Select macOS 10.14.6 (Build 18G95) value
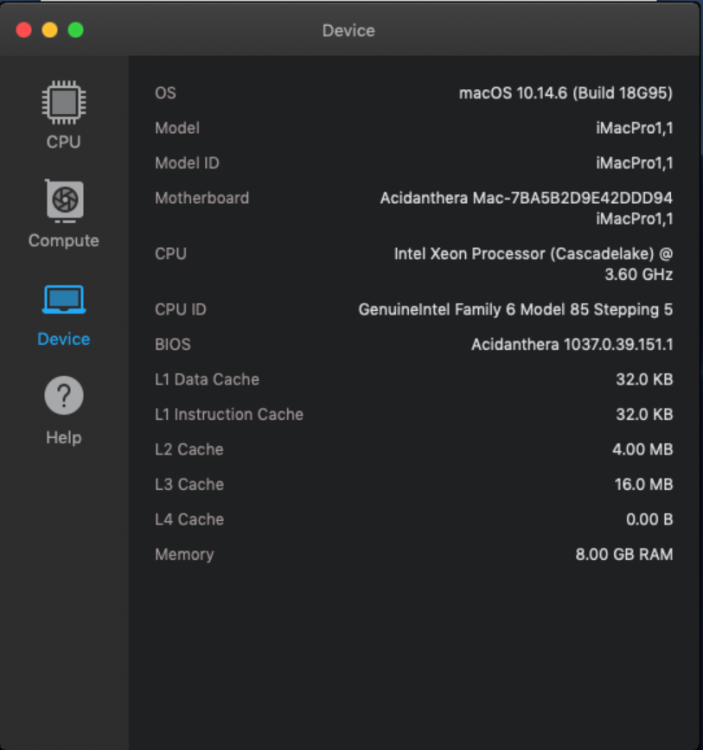Image resolution: width=703 pixels, height=750 pixels. 566,93
